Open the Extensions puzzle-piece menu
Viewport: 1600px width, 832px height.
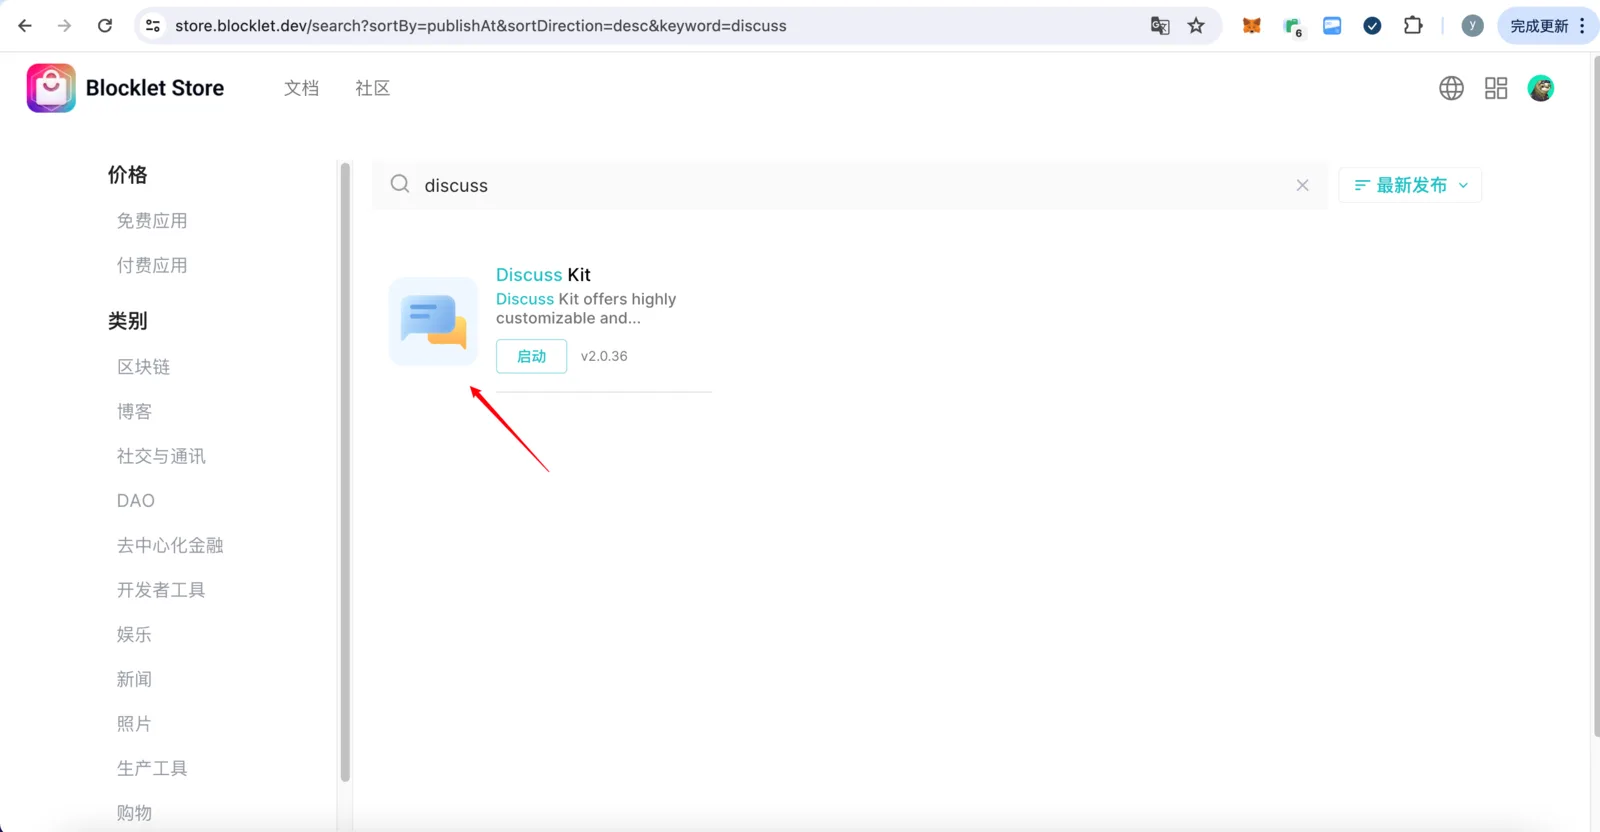point(1413,26)
